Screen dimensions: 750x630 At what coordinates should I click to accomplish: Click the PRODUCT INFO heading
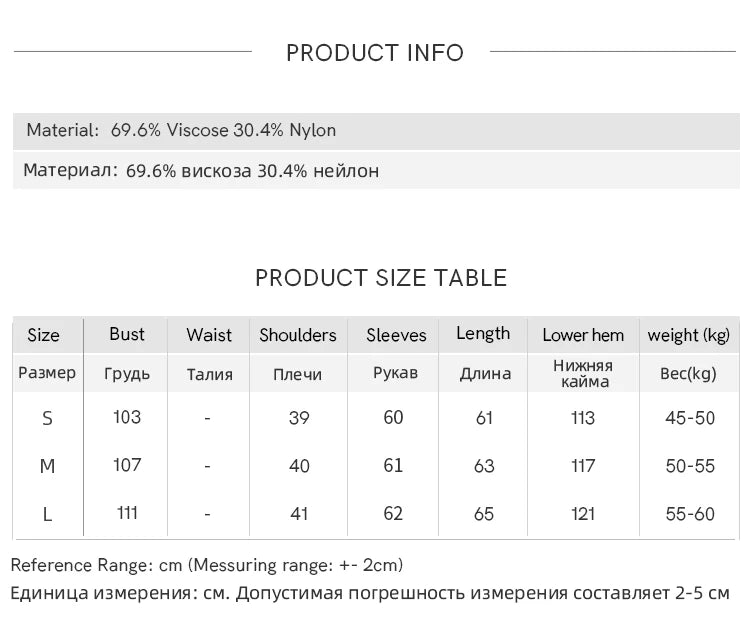[375, 53]
